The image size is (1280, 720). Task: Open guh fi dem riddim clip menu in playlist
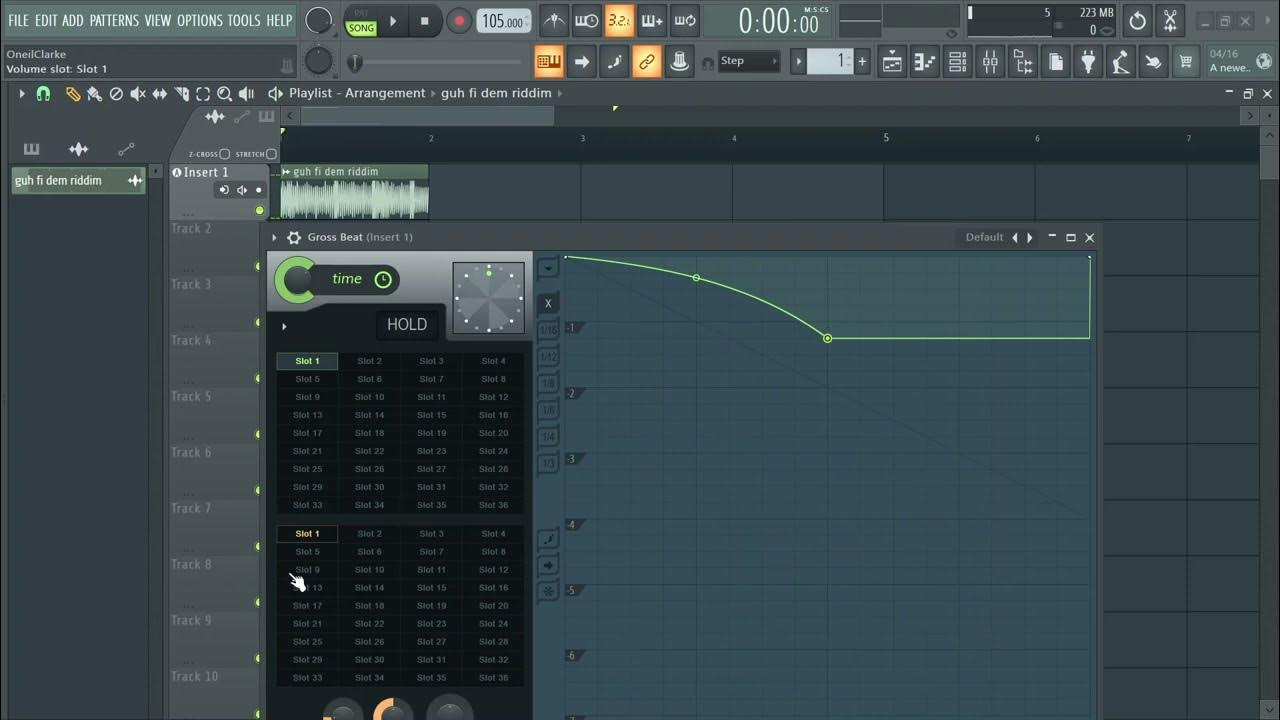click(x=287, y=172)
